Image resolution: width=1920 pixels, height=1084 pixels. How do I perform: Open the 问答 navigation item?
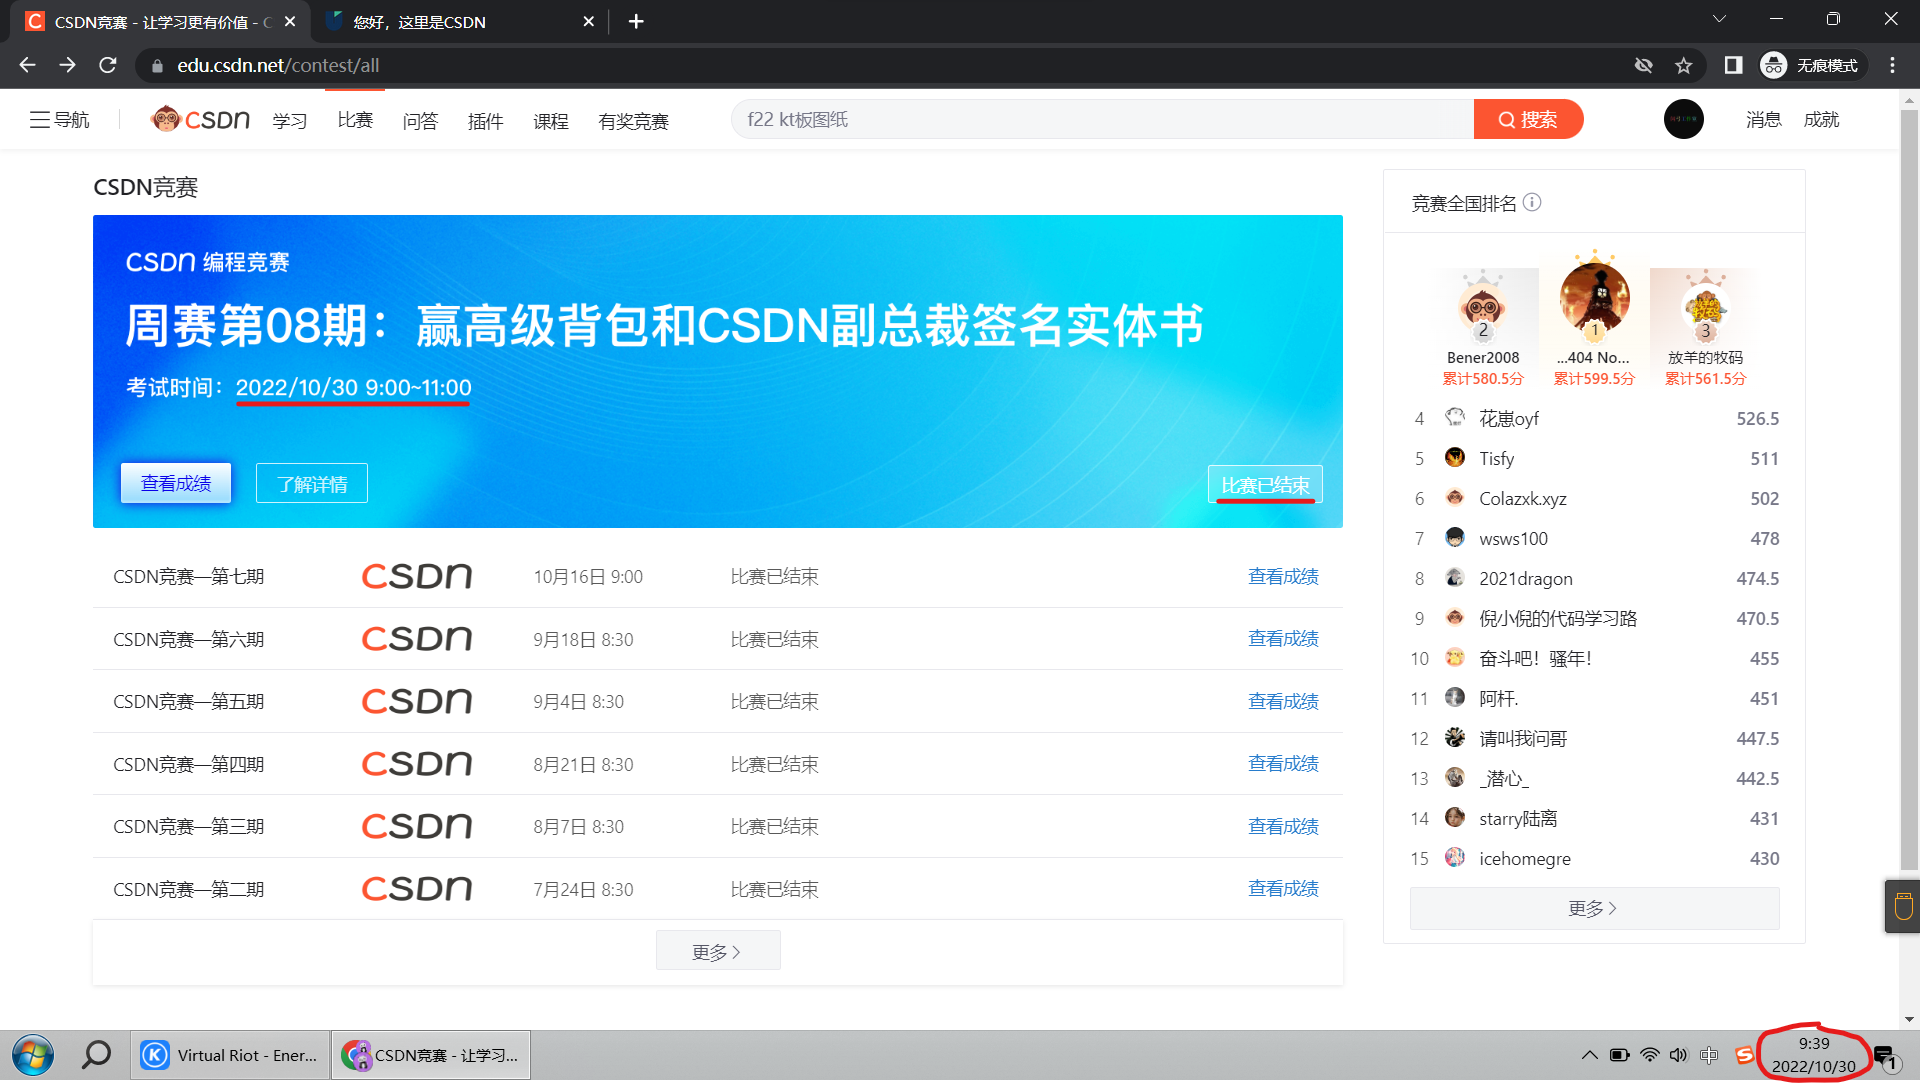pos(420,121)
